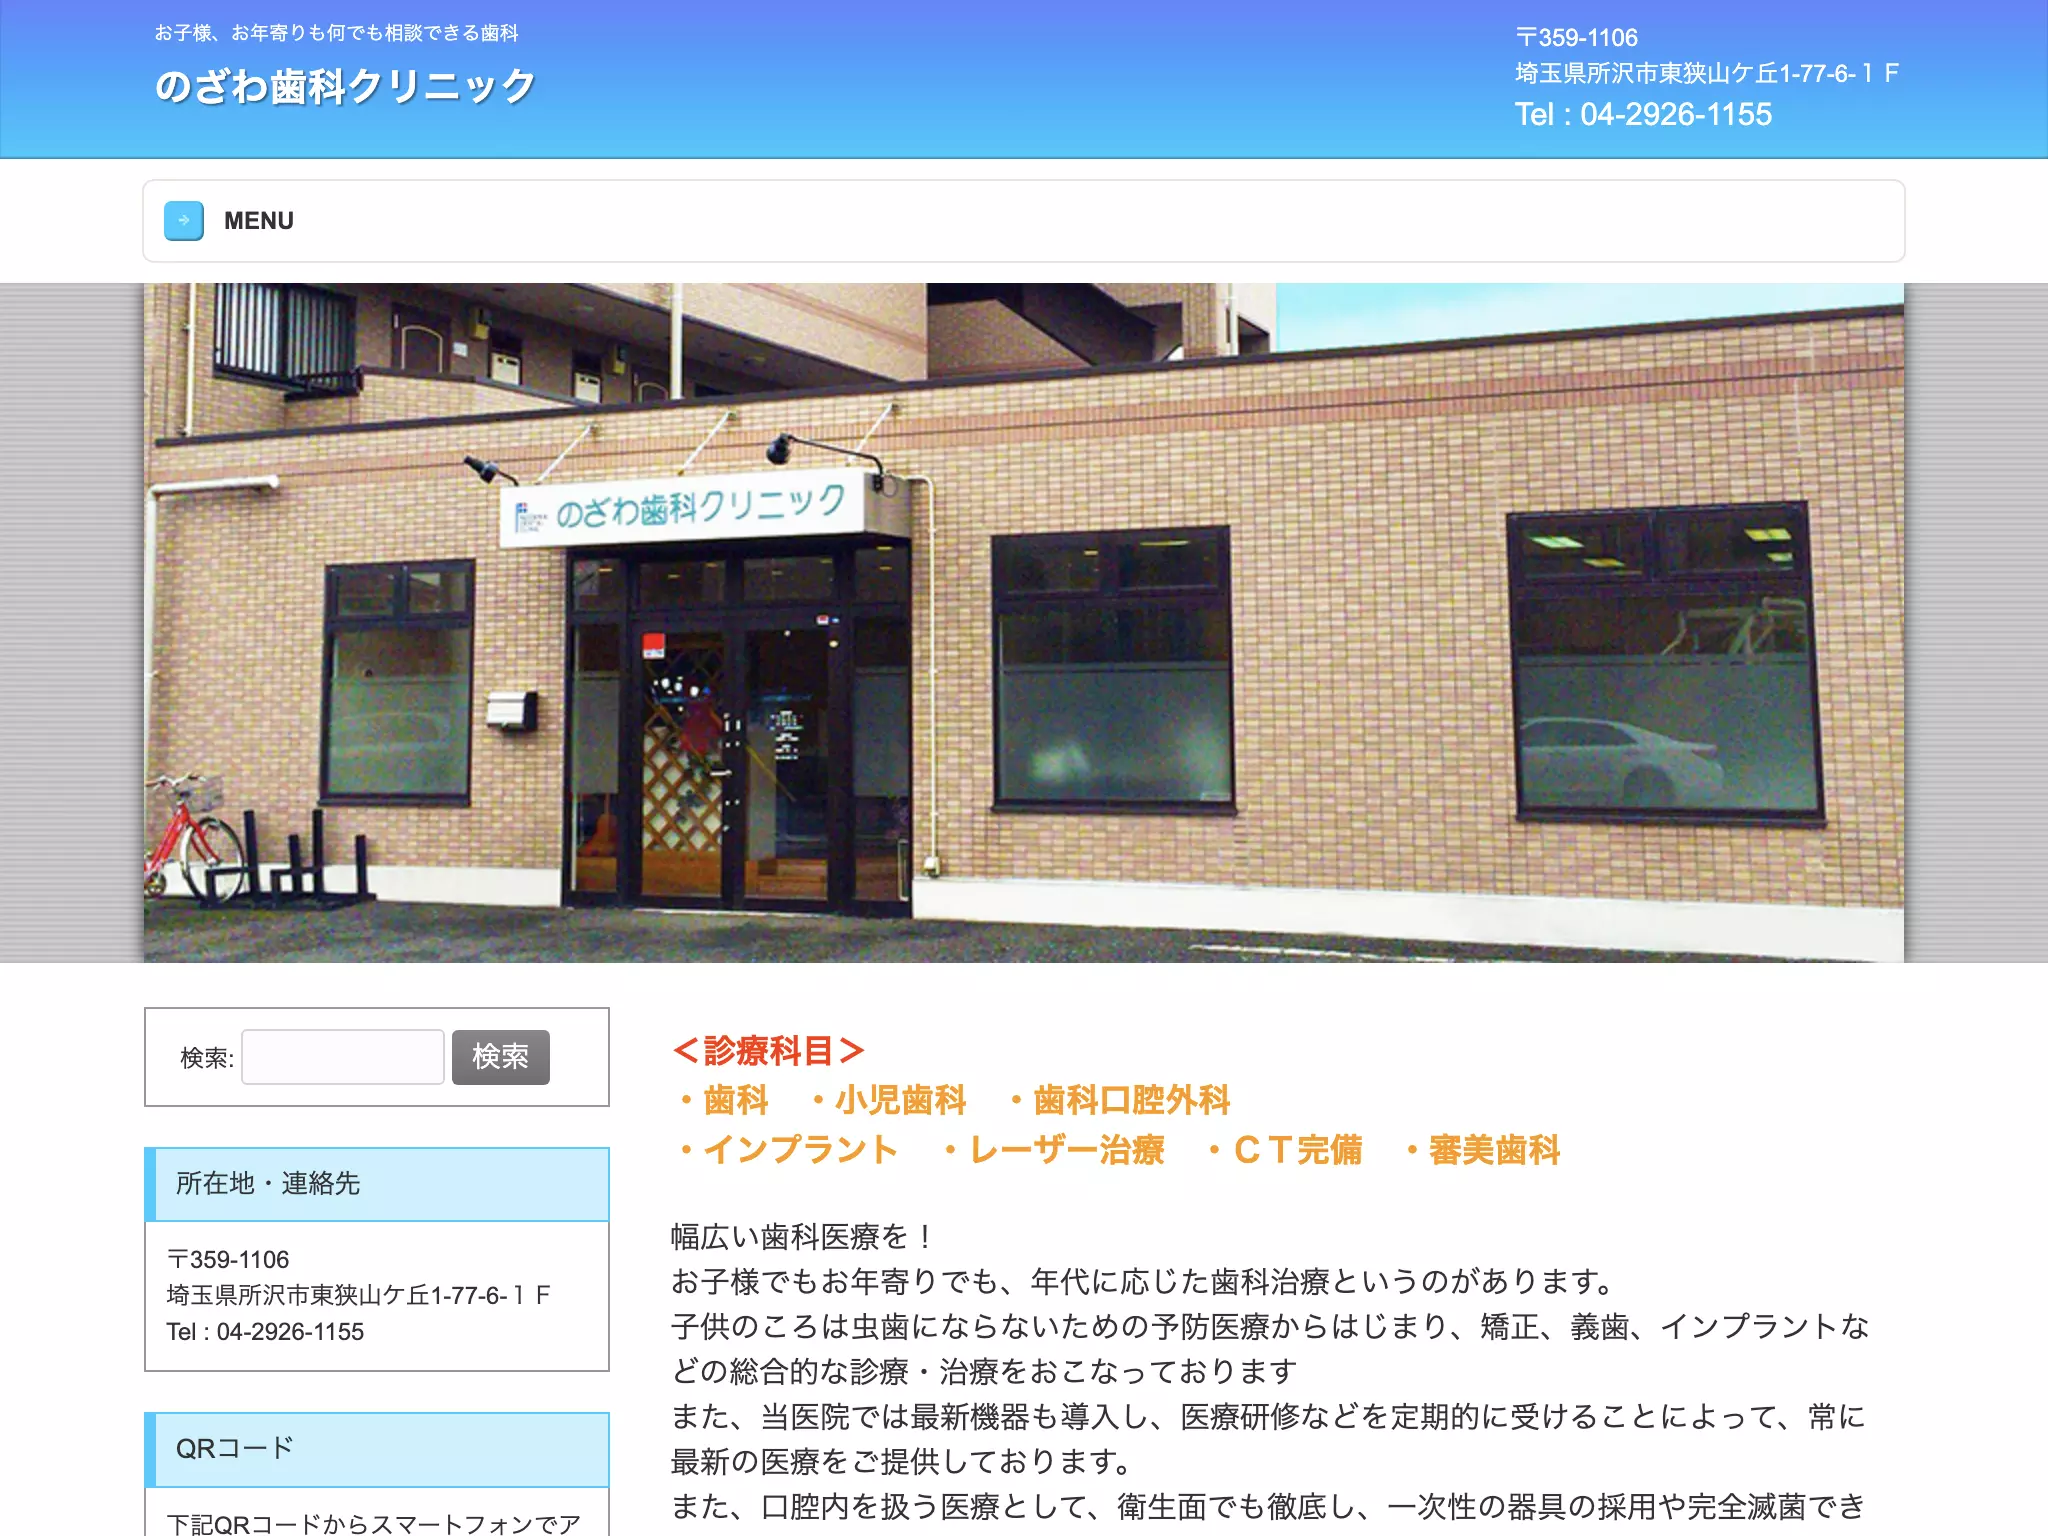2048x1536 pixels.
Task: Click the clinic building hero photo
Action: [x=1024, y=622]
